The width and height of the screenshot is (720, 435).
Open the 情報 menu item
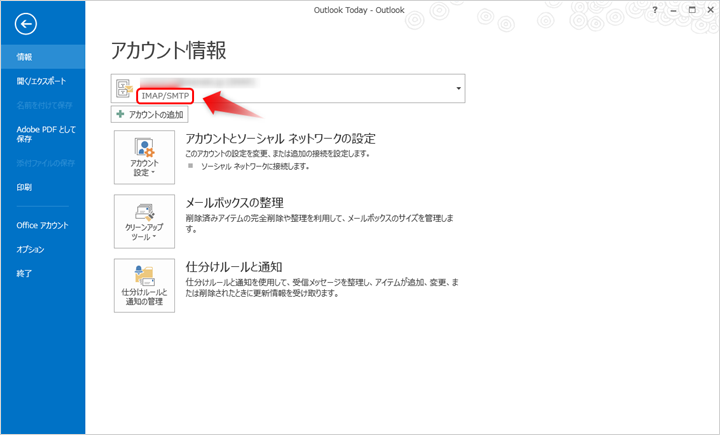point(43,57)
